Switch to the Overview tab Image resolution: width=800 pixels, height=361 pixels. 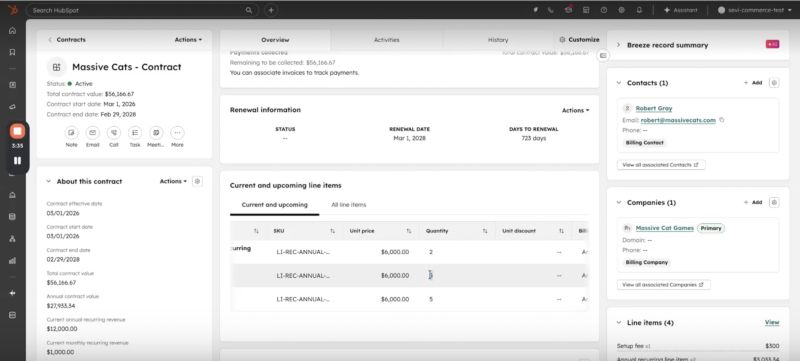click(275, 40)
